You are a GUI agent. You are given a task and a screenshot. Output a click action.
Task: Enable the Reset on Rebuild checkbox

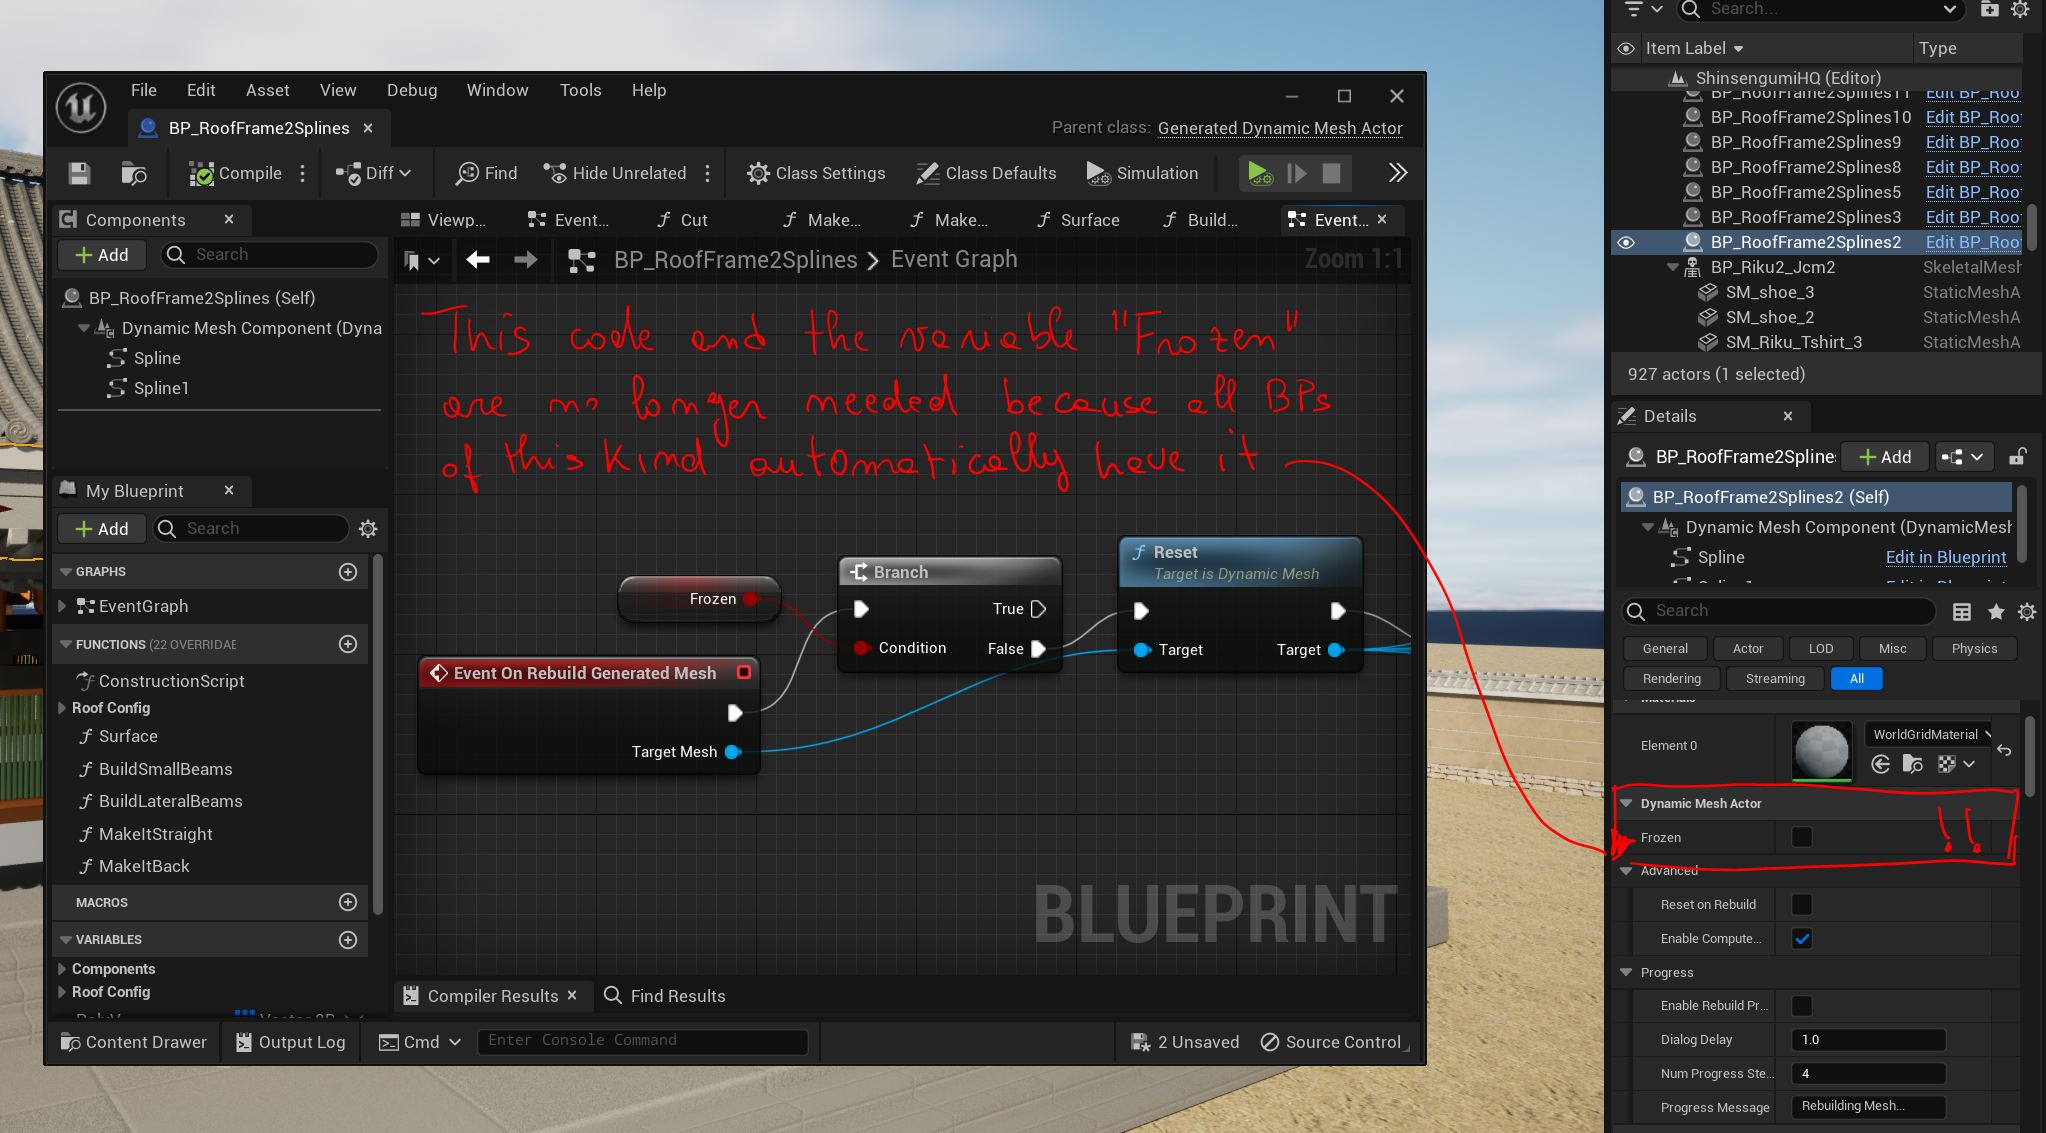(1801, 904)
